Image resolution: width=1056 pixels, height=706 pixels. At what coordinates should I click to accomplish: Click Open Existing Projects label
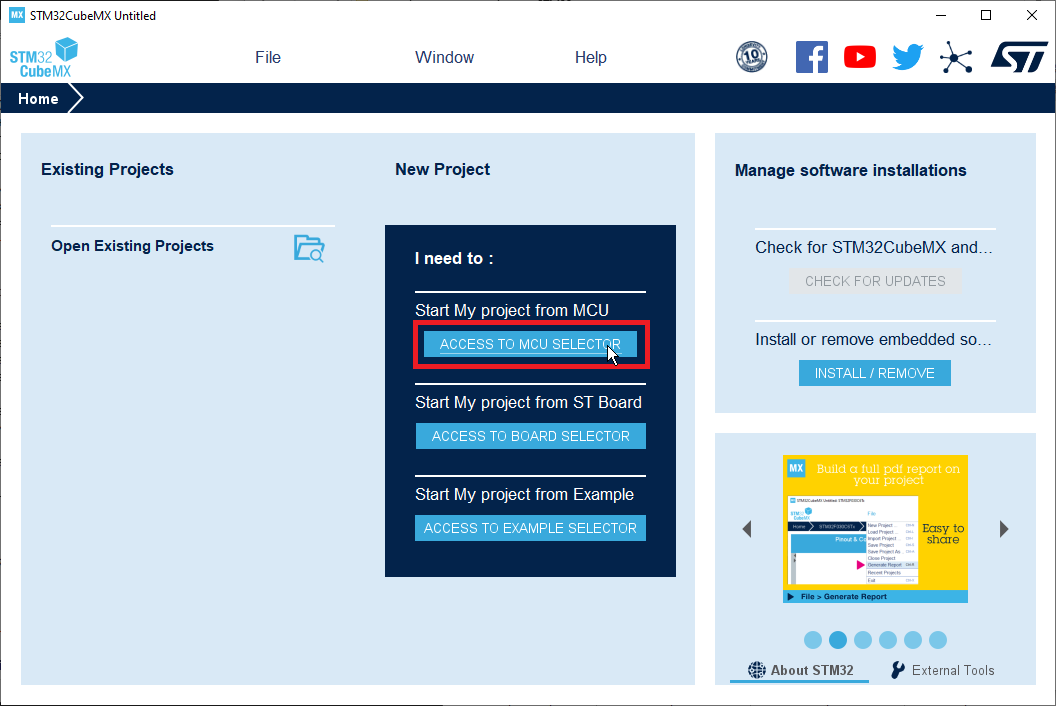[133, 246]
